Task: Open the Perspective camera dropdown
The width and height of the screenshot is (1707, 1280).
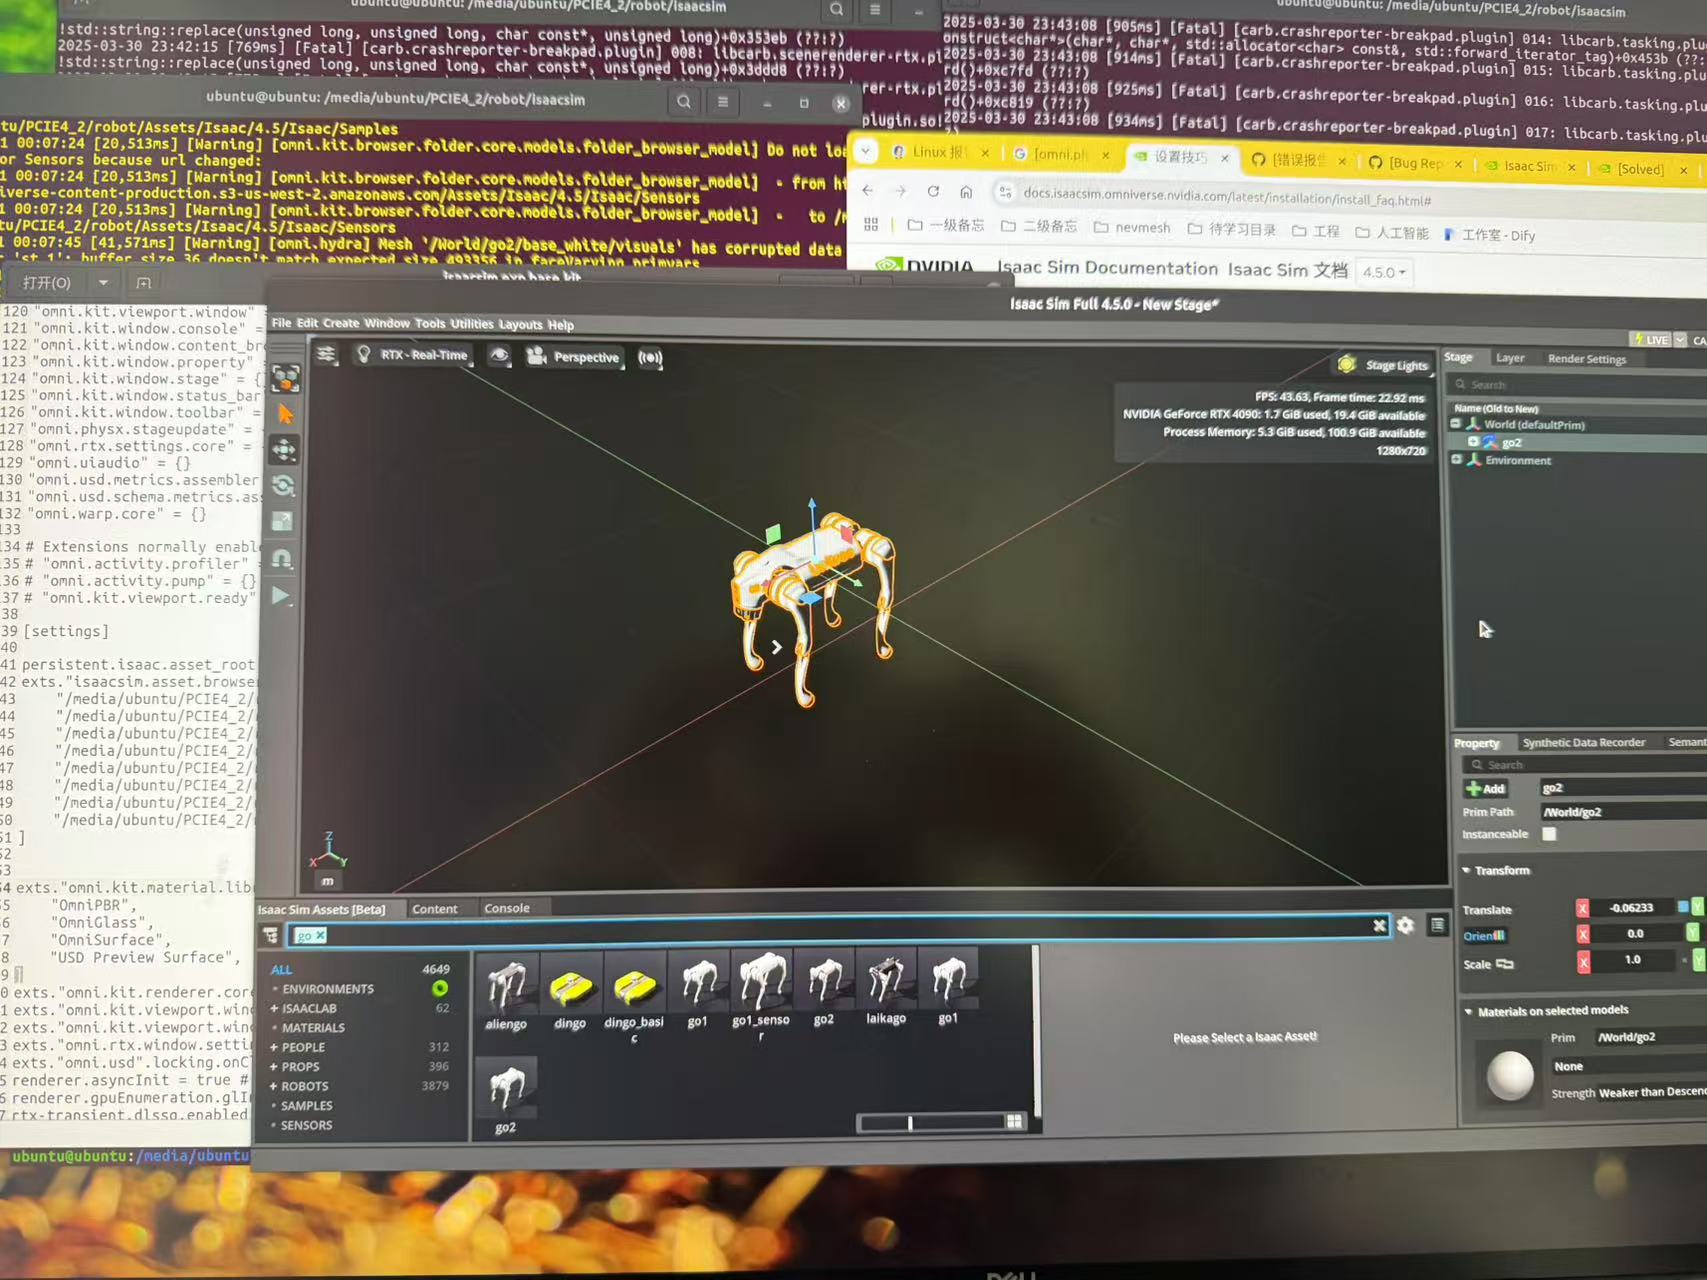Action: click(x=574, y=357)
